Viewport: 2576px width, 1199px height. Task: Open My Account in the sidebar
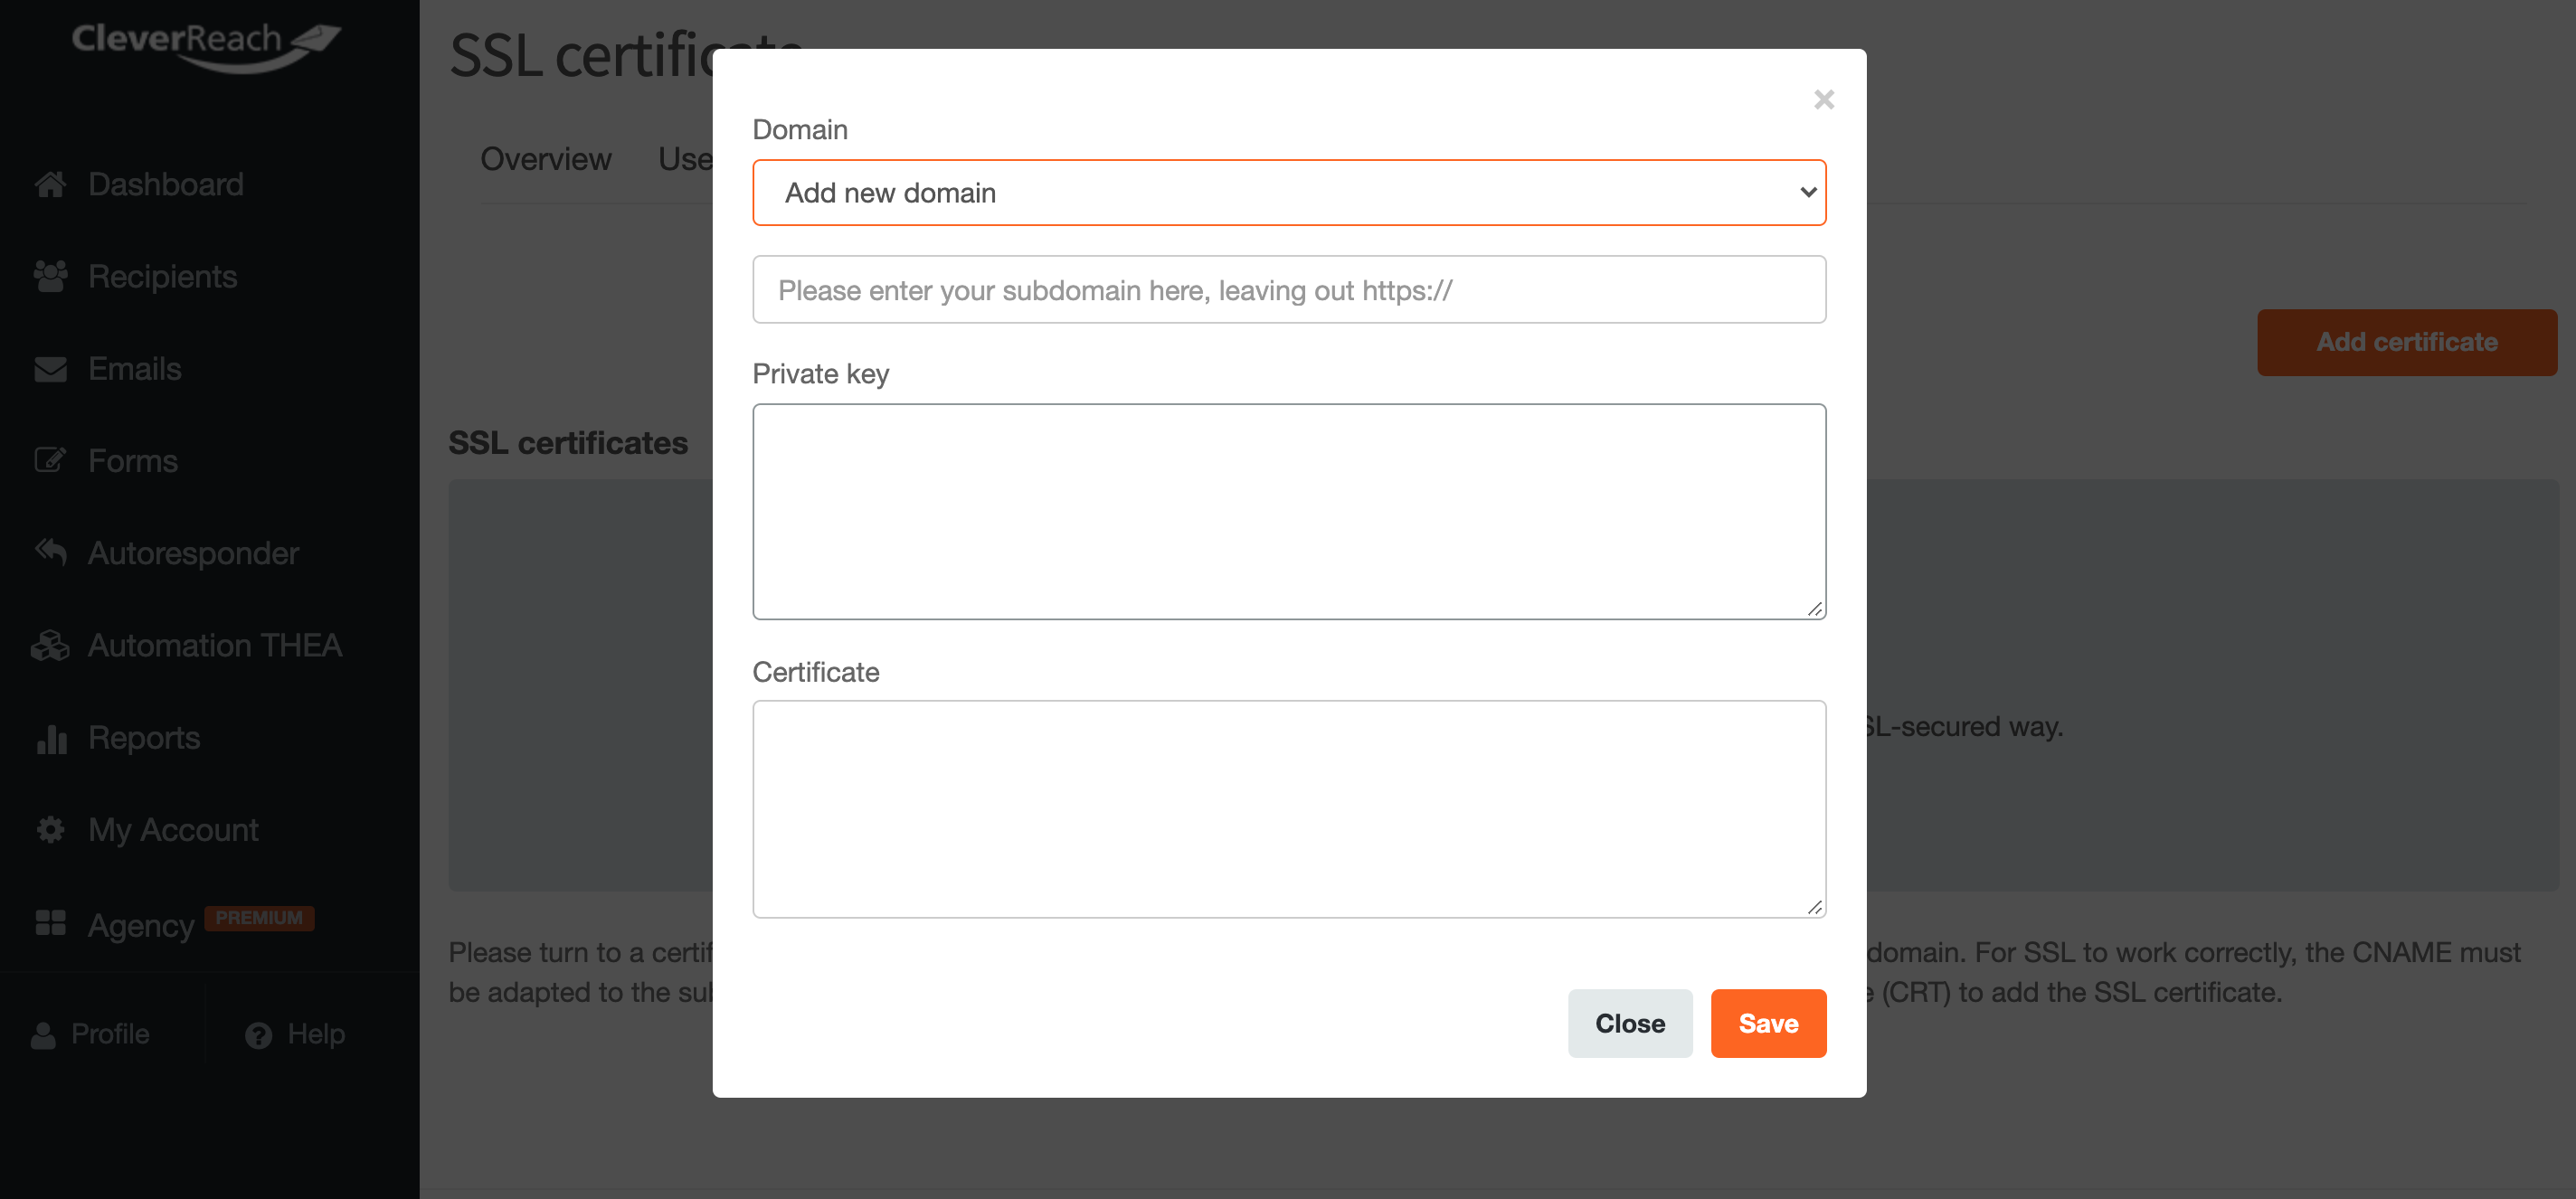pyautogui.click(x=174, y=830)
